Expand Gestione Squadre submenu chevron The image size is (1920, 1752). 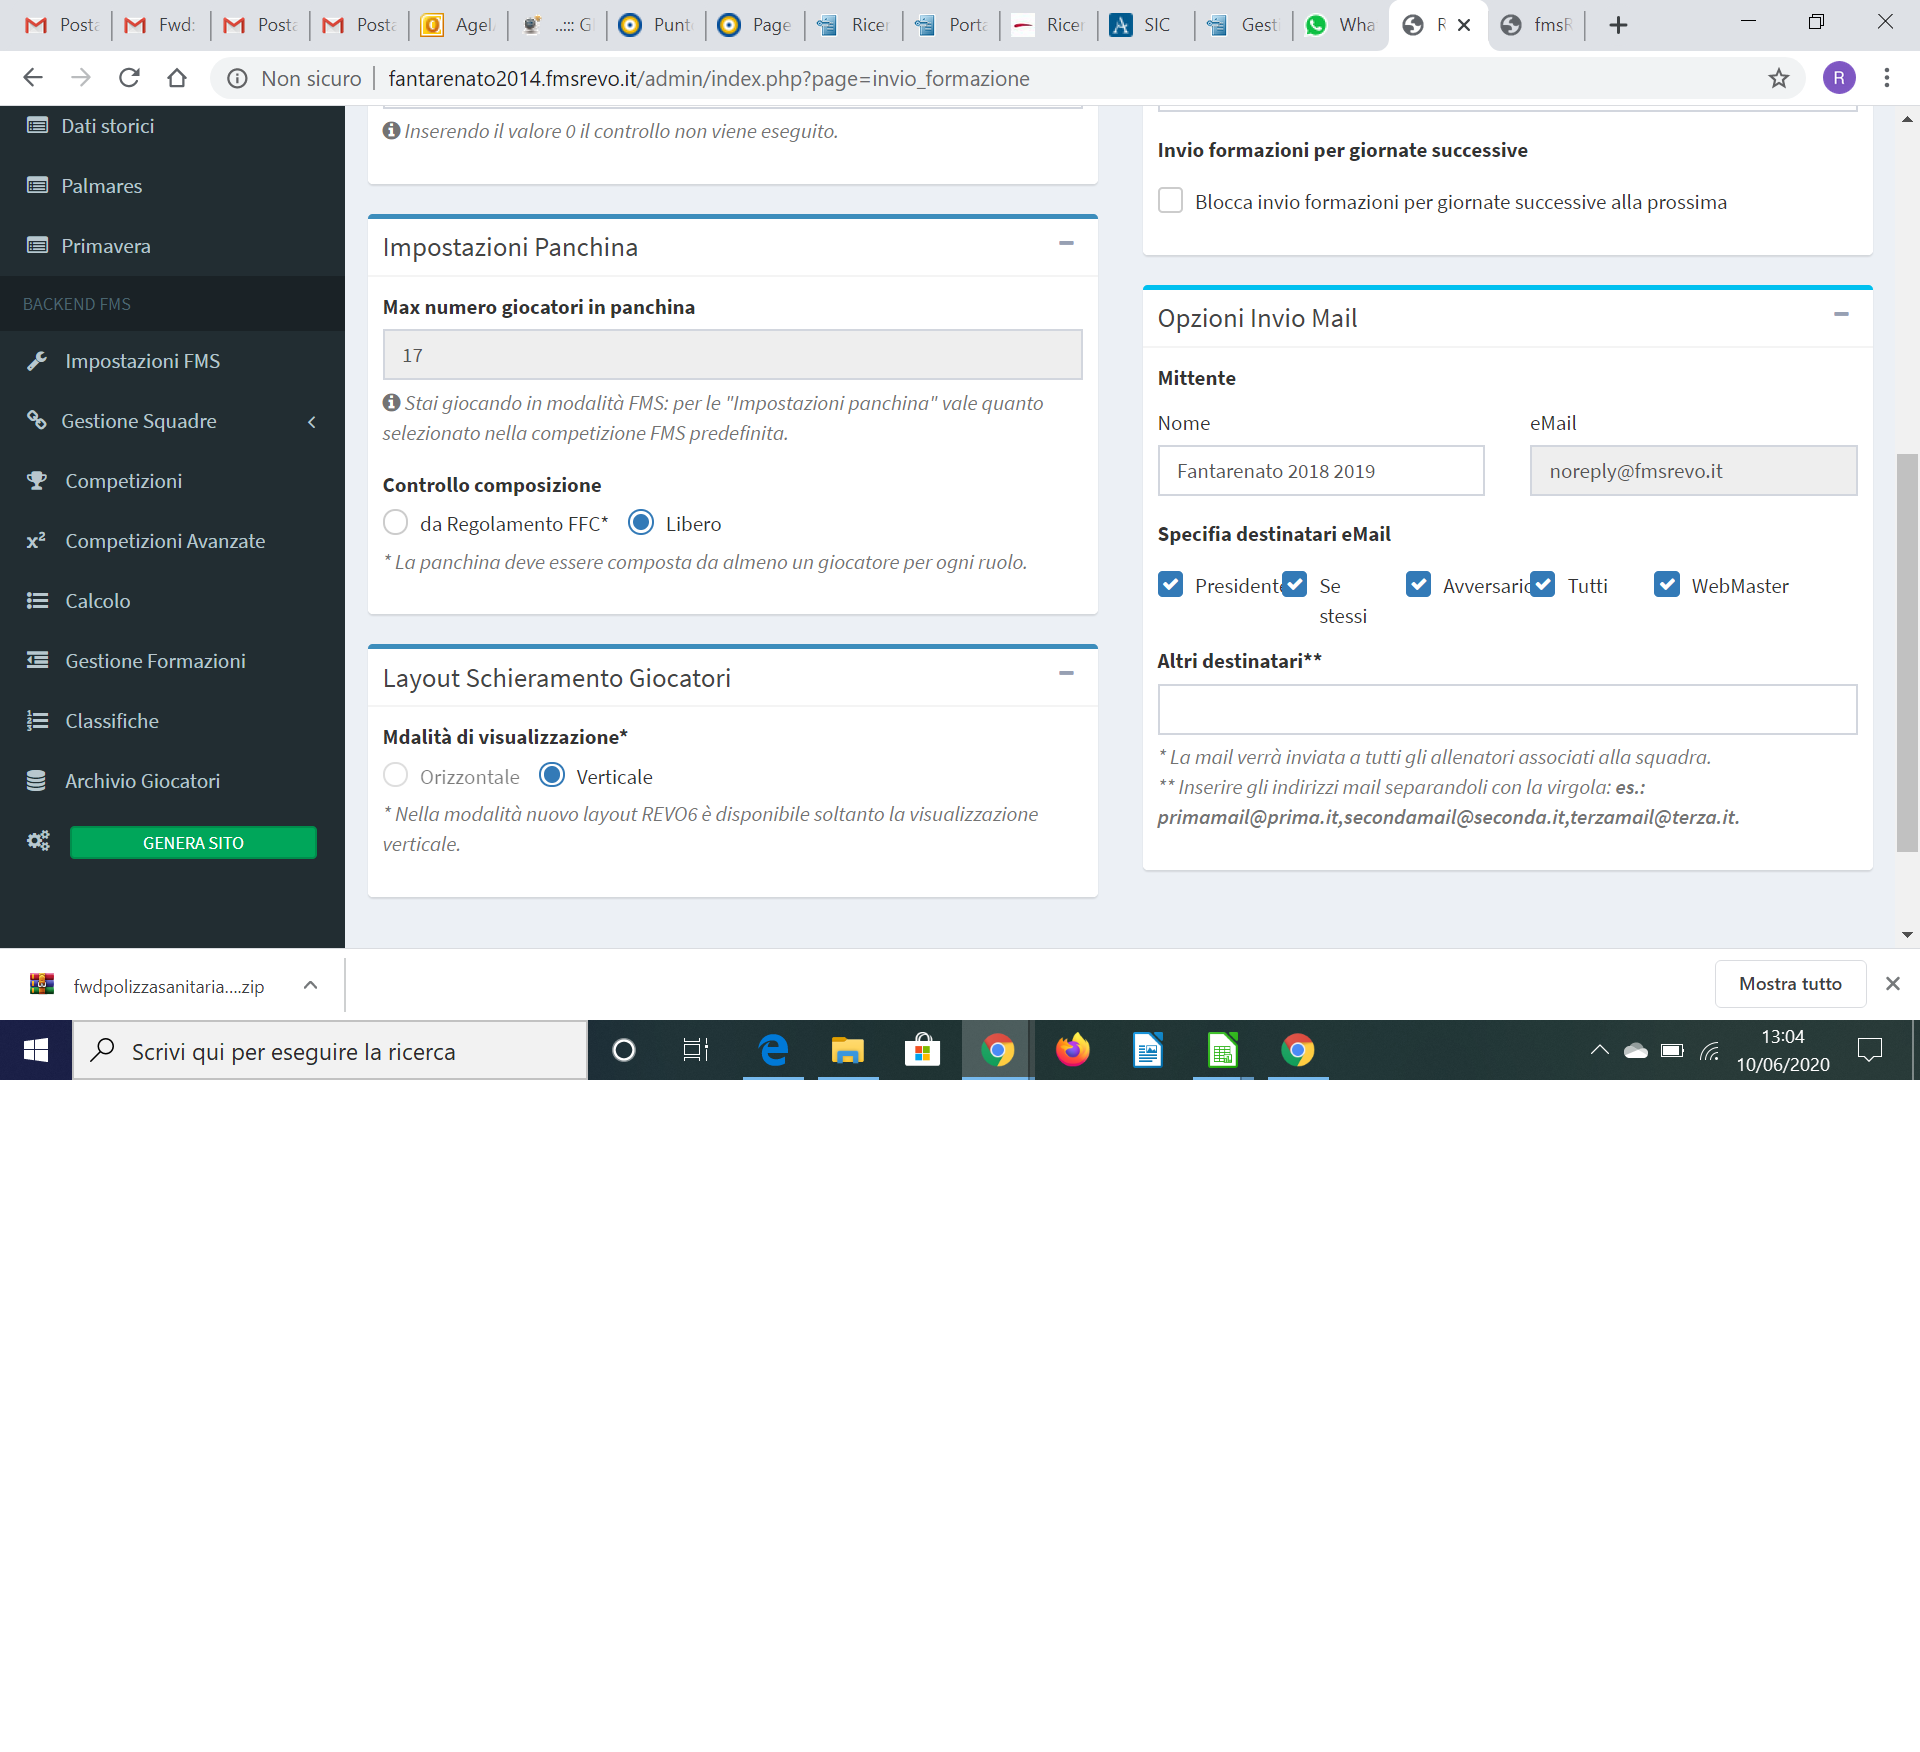[x=312, y=422]
